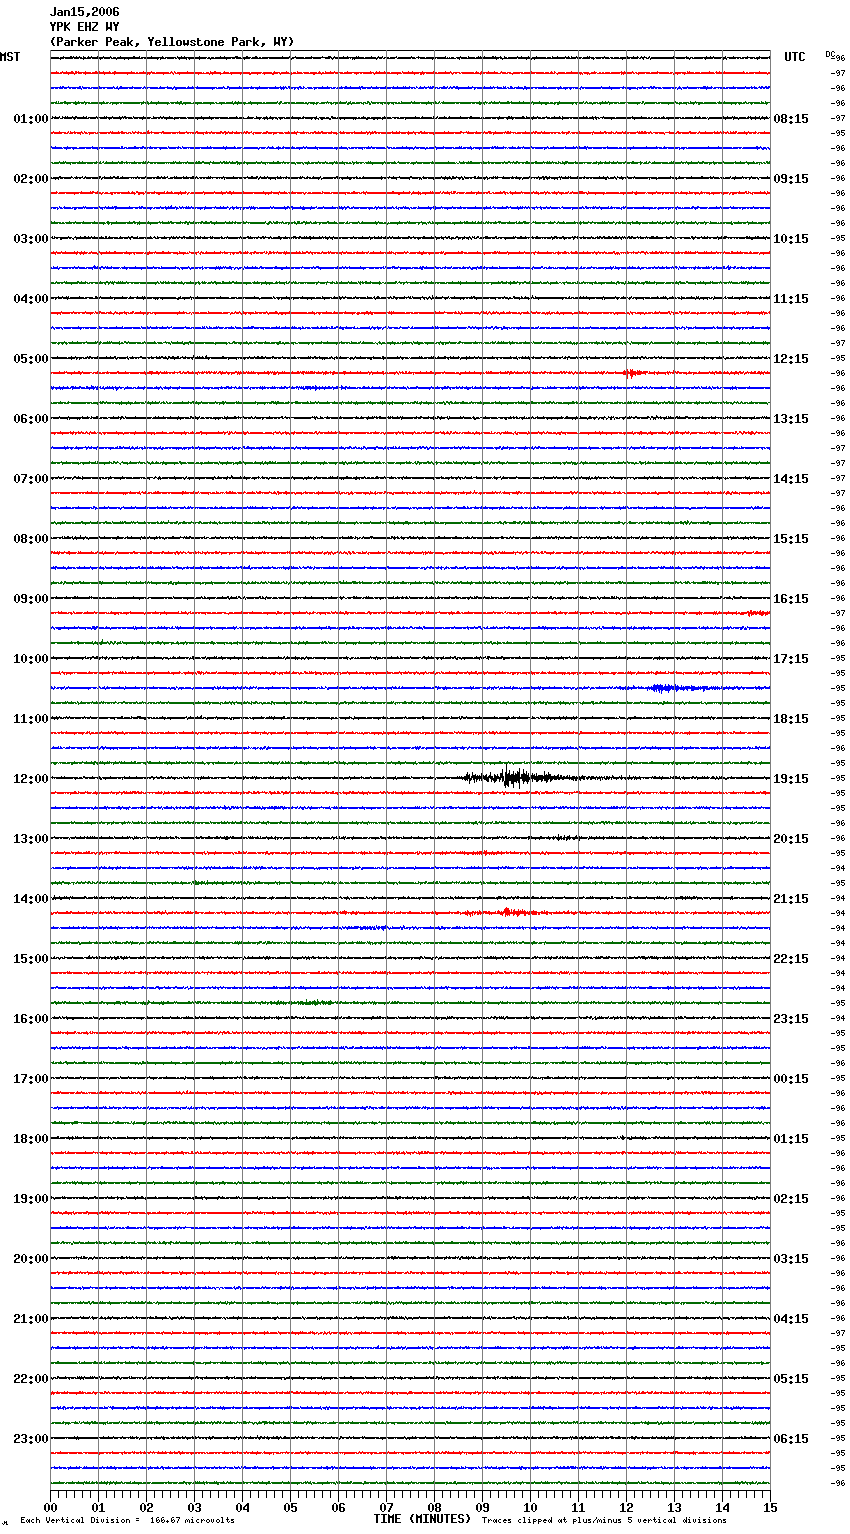Select the 22:00 MST time label
Screen dimensions: 850x1534
point(31,1379)
